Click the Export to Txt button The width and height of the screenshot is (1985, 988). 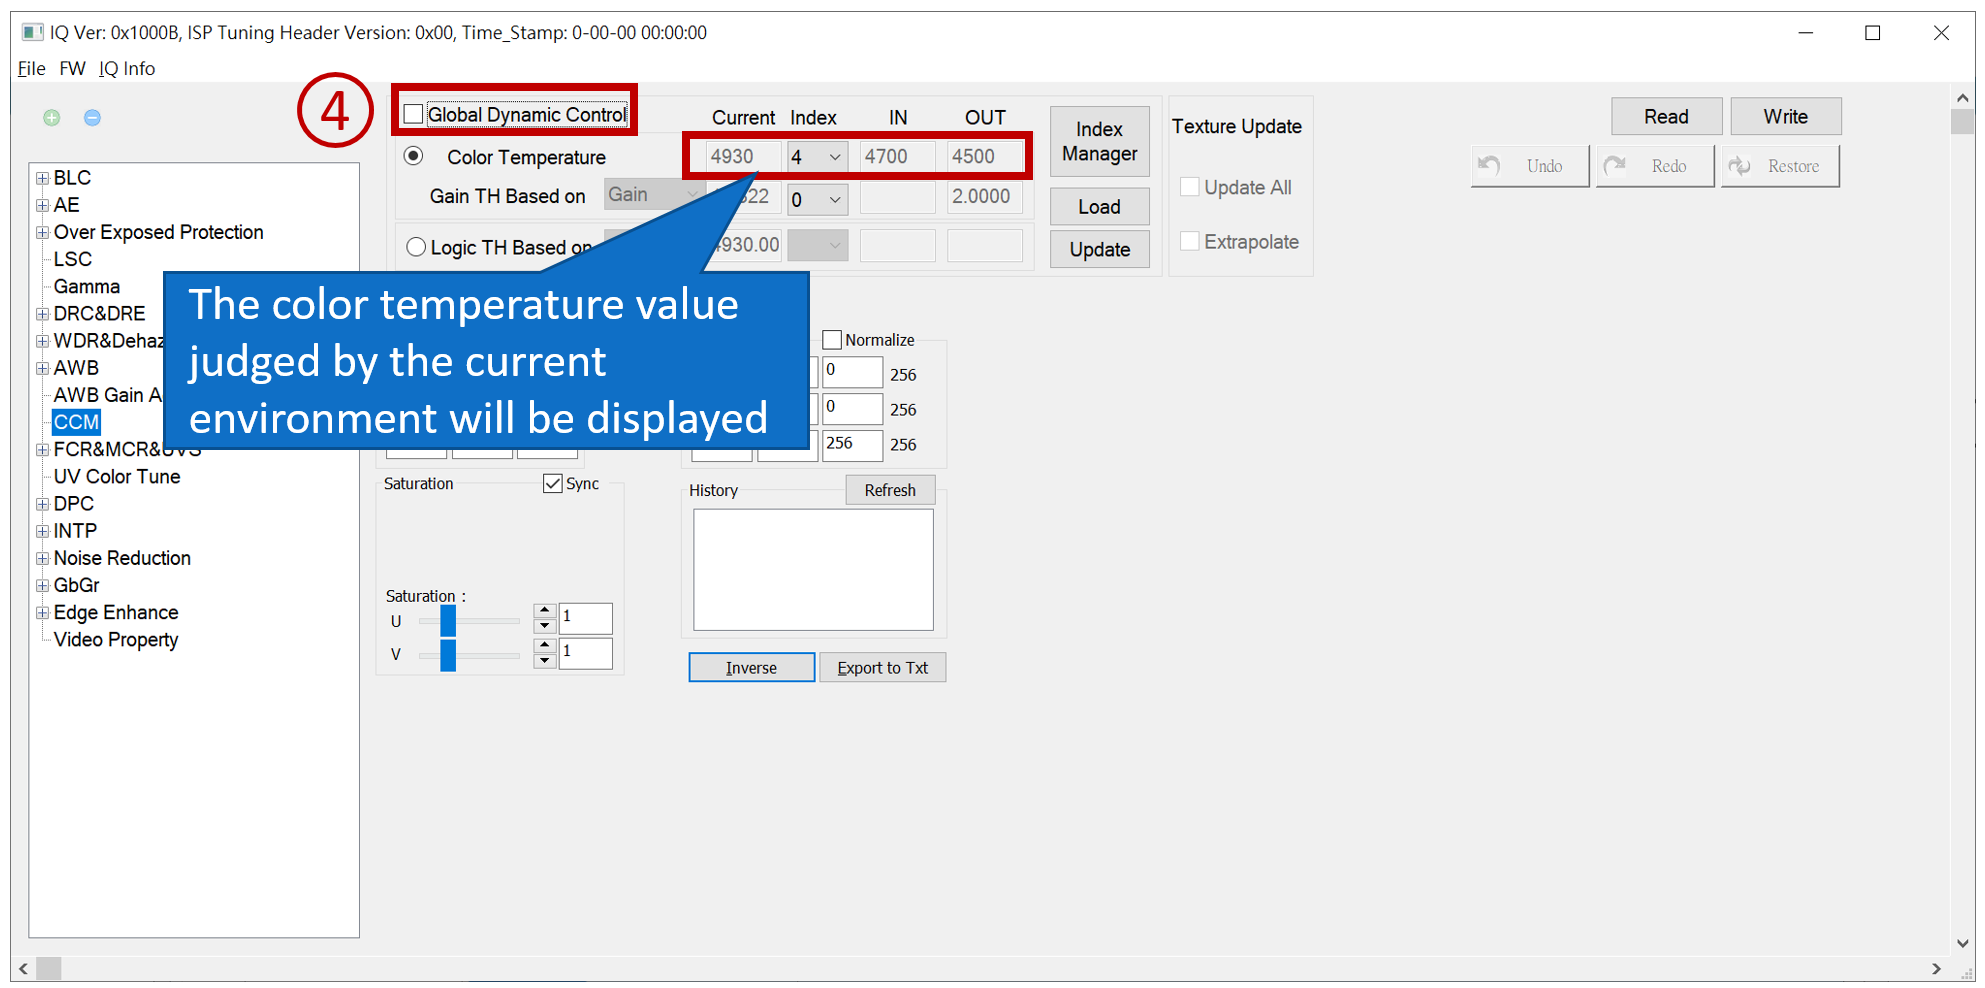coord(882,668)
